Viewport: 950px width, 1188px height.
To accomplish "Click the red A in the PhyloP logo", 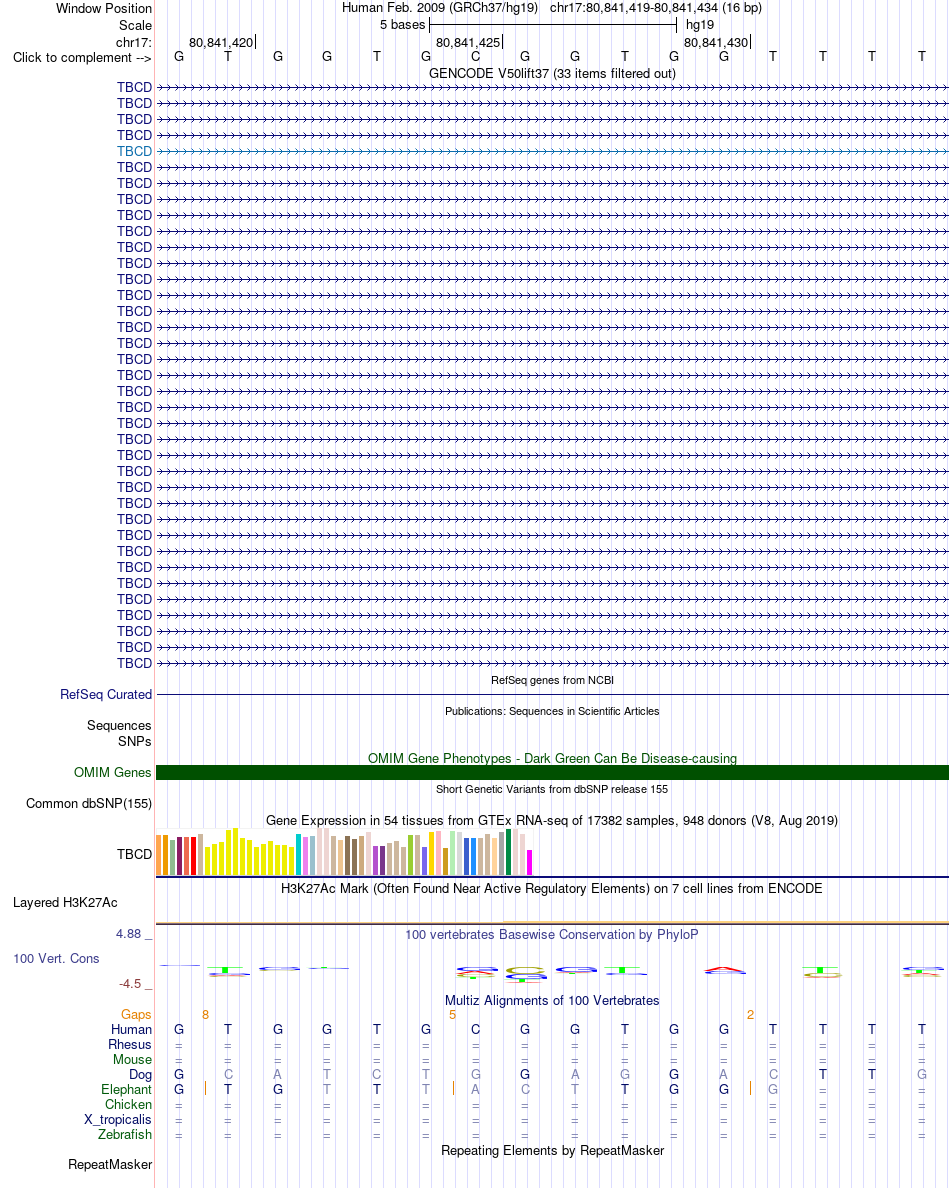I will tap(724, 971).
